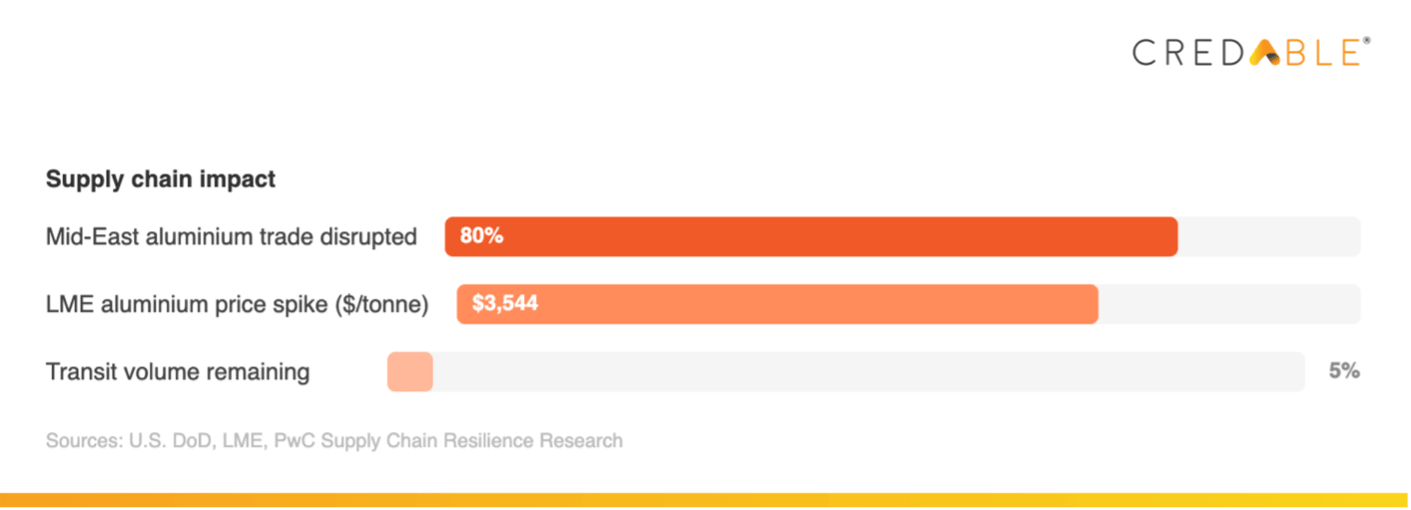Viewport: 1411px width, 510px height.
Task: Click "PwC Supply Chain Resilience Research" source text
Action: [450, 440]
